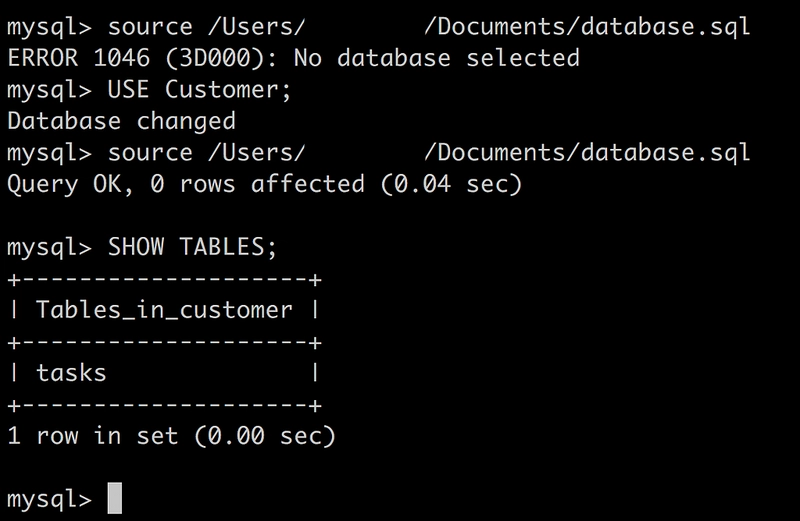The height and width of the screenshot is (521, 800).
Task: Click the 'tasks' table row
Action: click(164, 373)
